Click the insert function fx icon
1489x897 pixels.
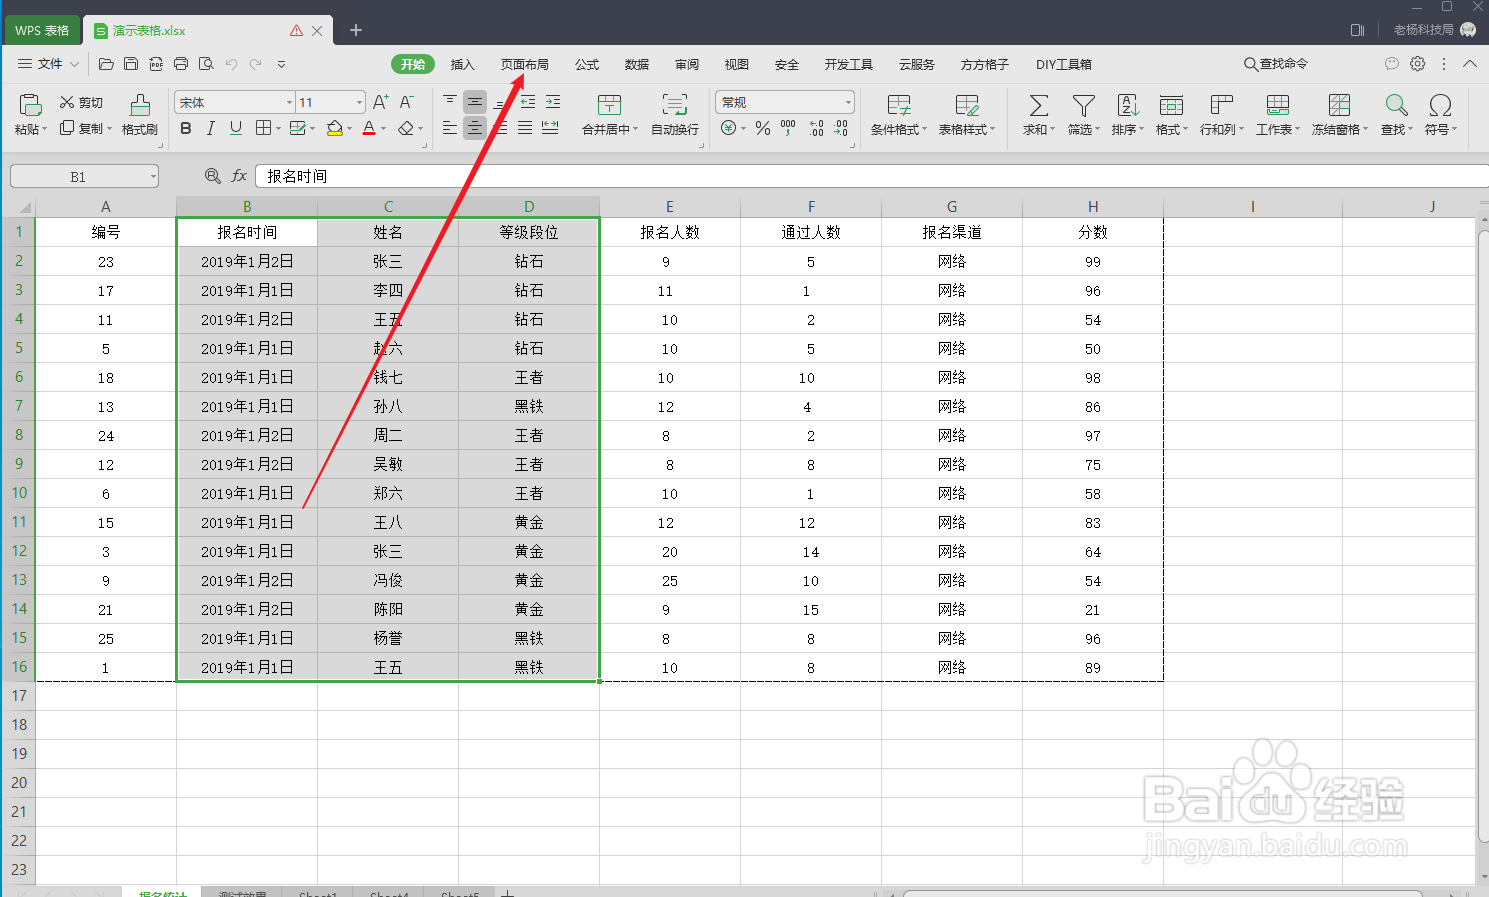click(239, 176)
